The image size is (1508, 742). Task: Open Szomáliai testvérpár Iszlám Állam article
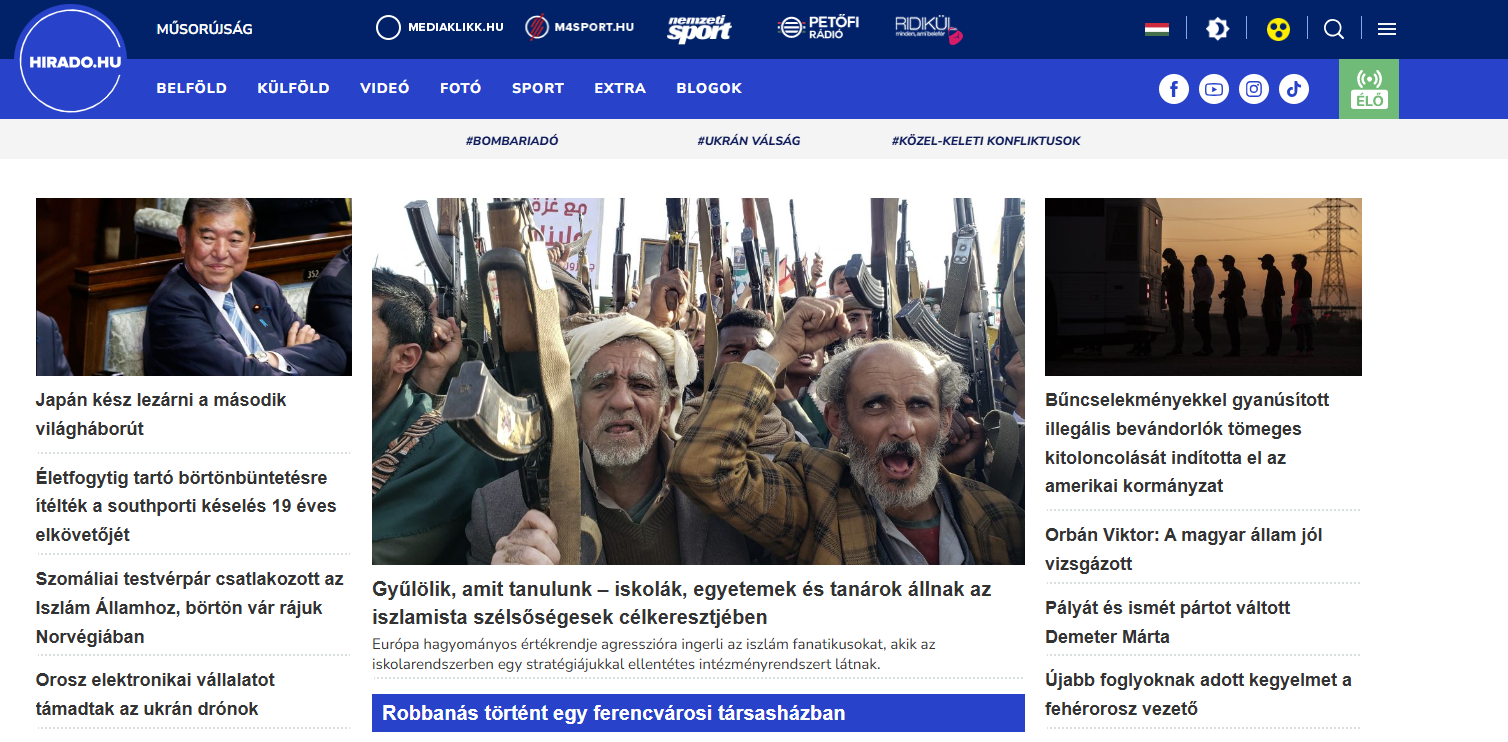189,608
